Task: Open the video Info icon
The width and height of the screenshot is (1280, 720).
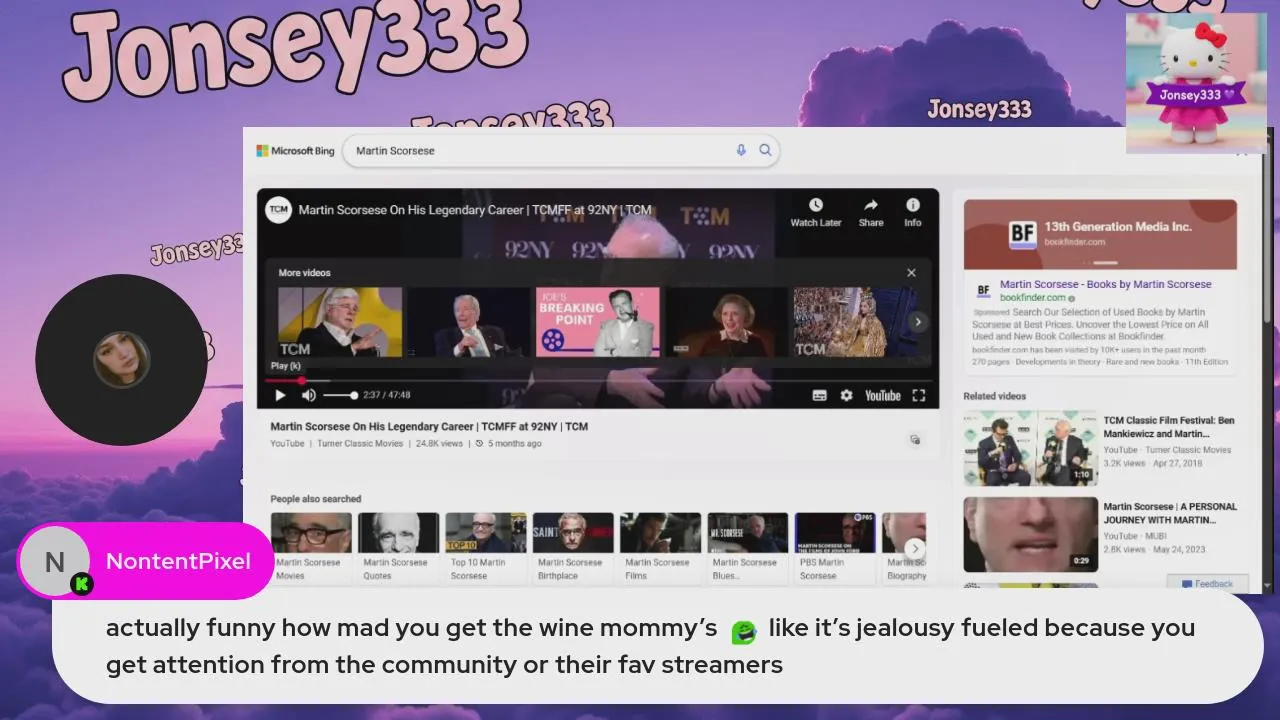Action: coord(913,205)
